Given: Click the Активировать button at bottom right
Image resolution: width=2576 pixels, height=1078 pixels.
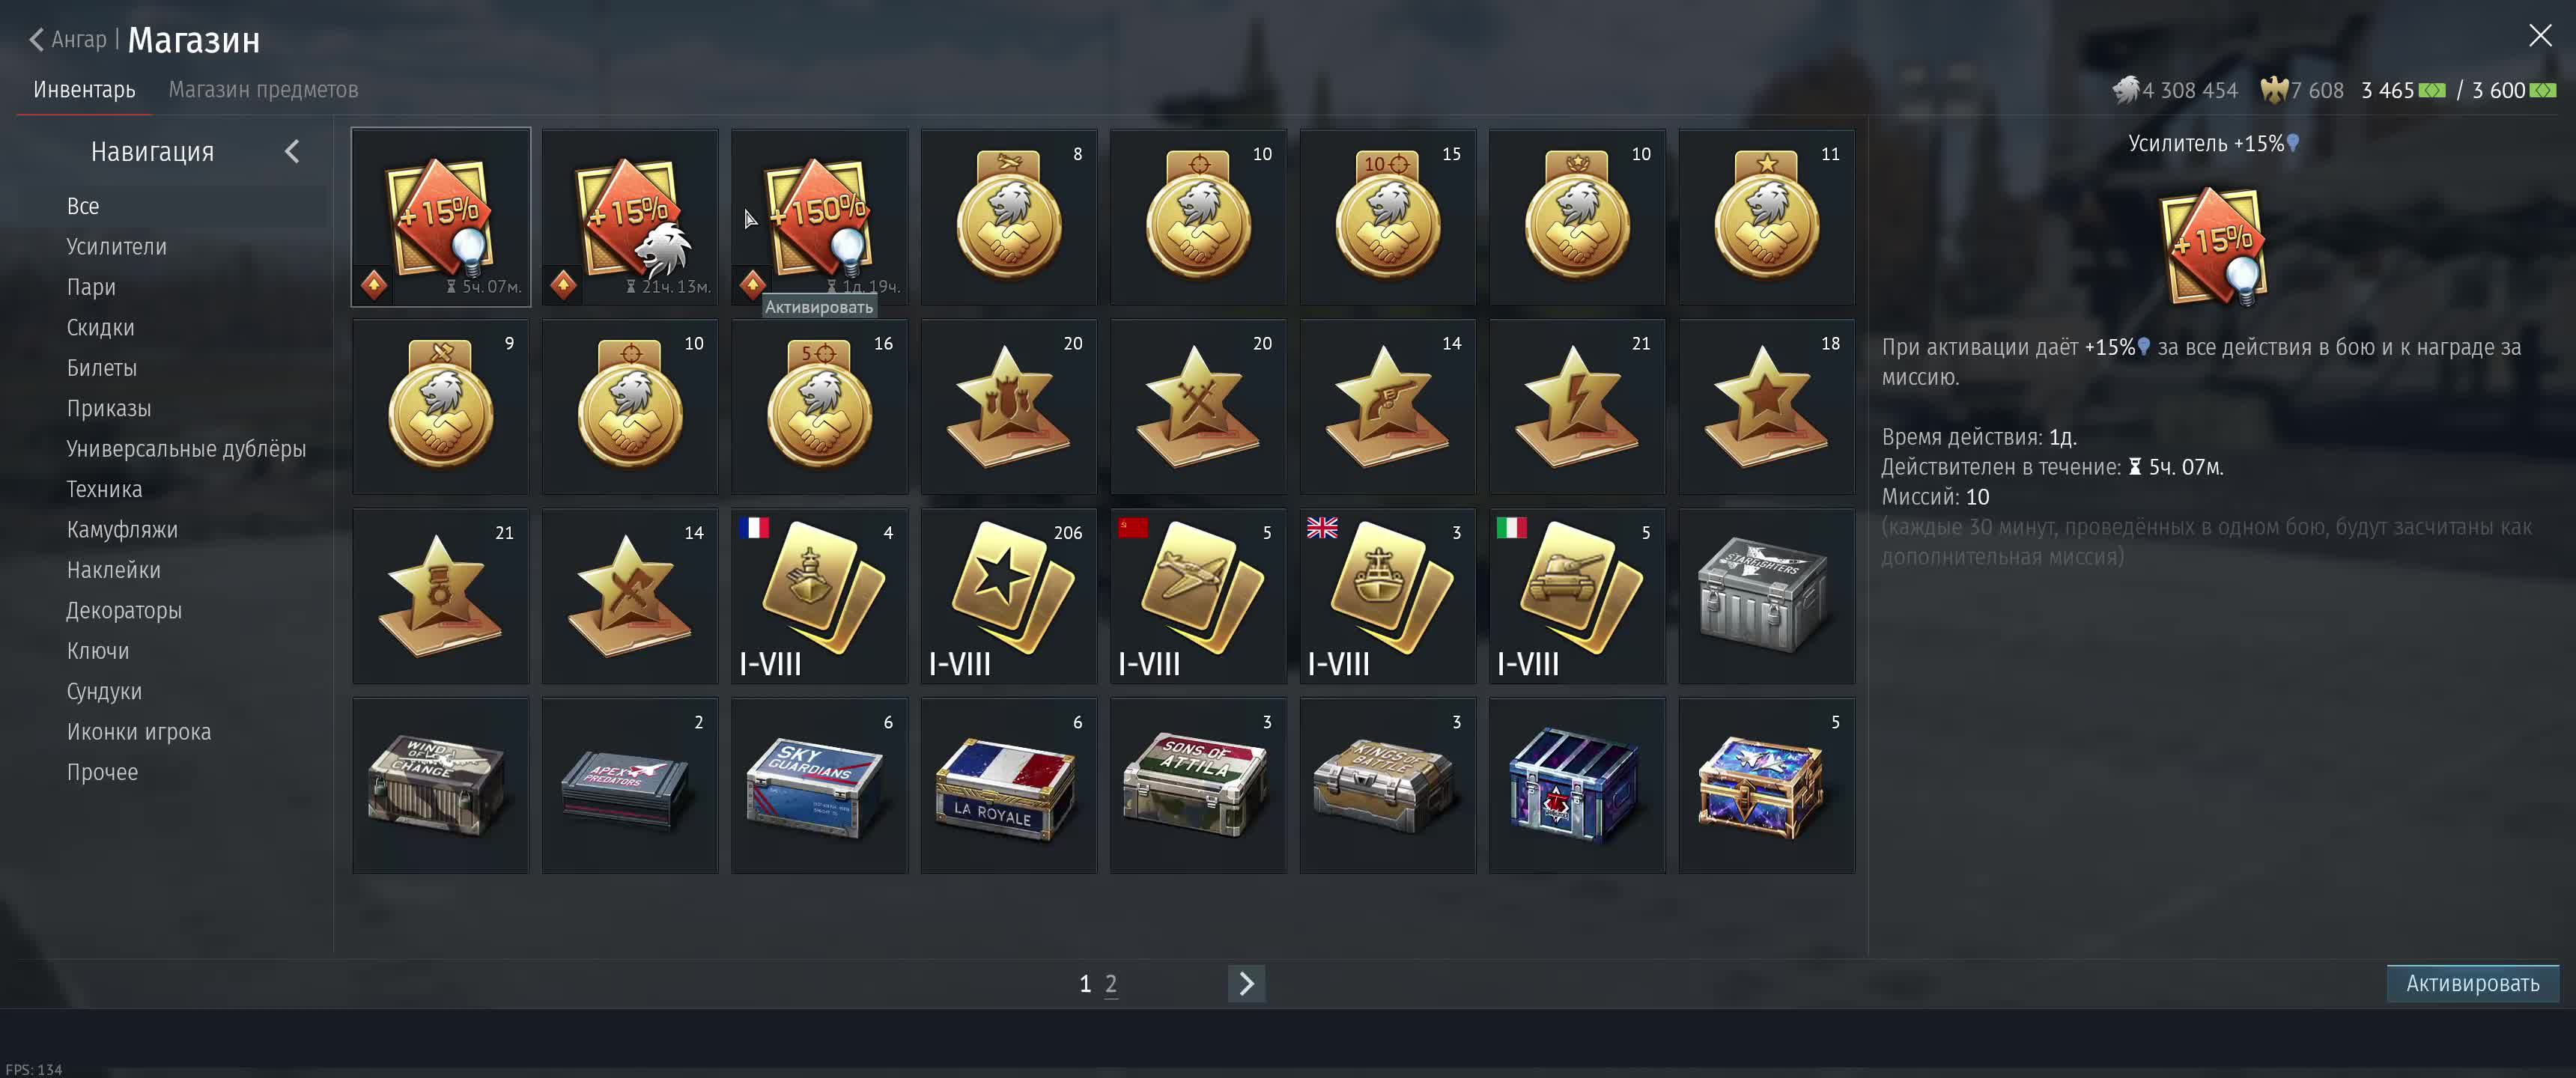Looking at the screenshot, I should 2472,983.
